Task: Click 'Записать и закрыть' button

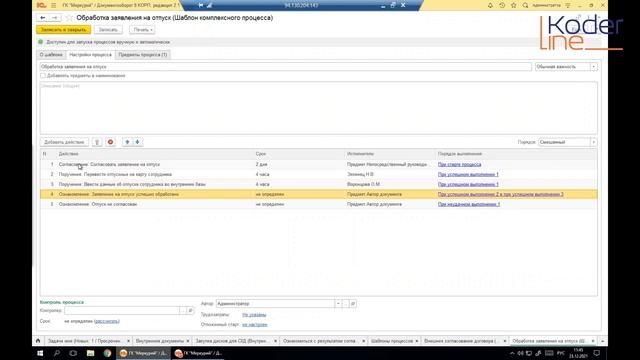Action: (x=63, y=30)
